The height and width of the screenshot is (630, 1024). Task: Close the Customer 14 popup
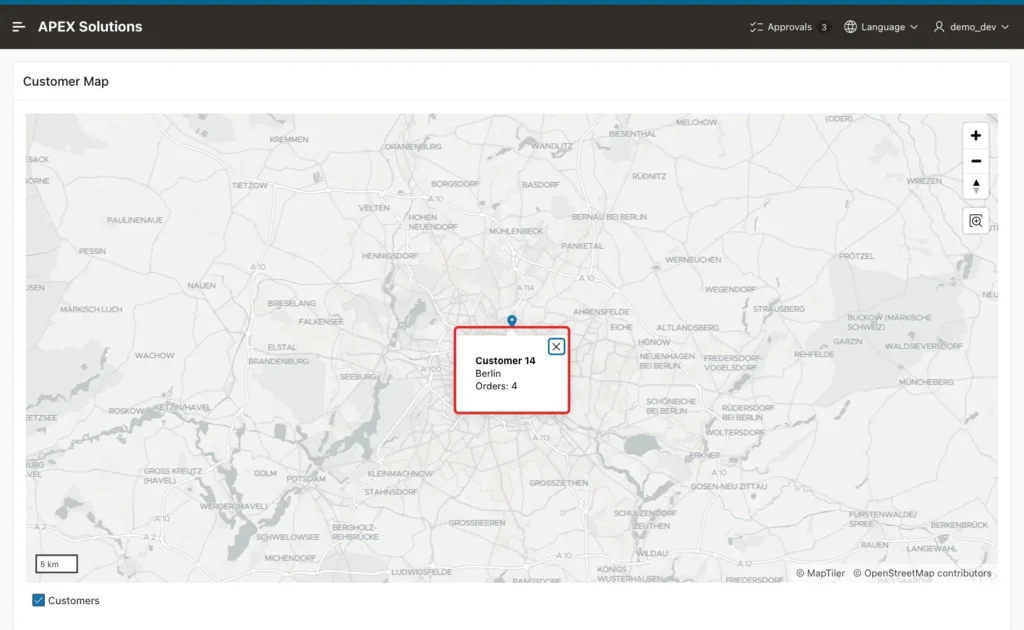(556, 347)
